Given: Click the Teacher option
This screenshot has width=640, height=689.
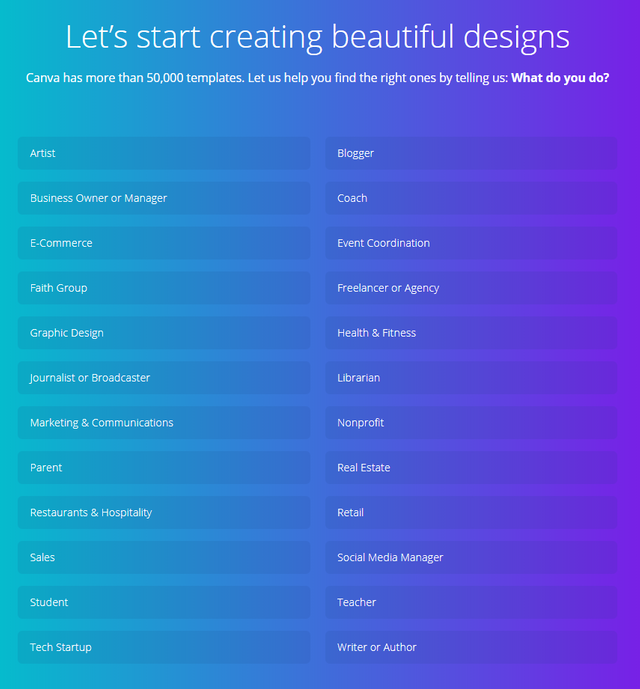Looking at the screenshot, I should tap(471, 602).
